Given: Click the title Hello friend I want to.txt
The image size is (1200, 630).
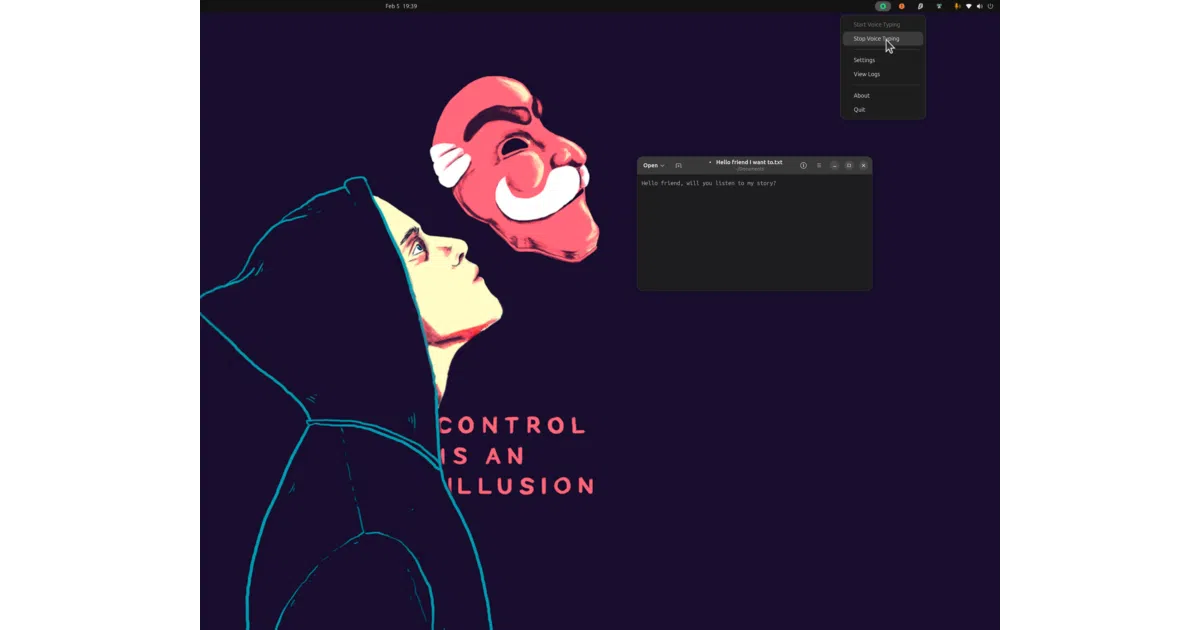Looking at the screenshot, I should point(749,162).
